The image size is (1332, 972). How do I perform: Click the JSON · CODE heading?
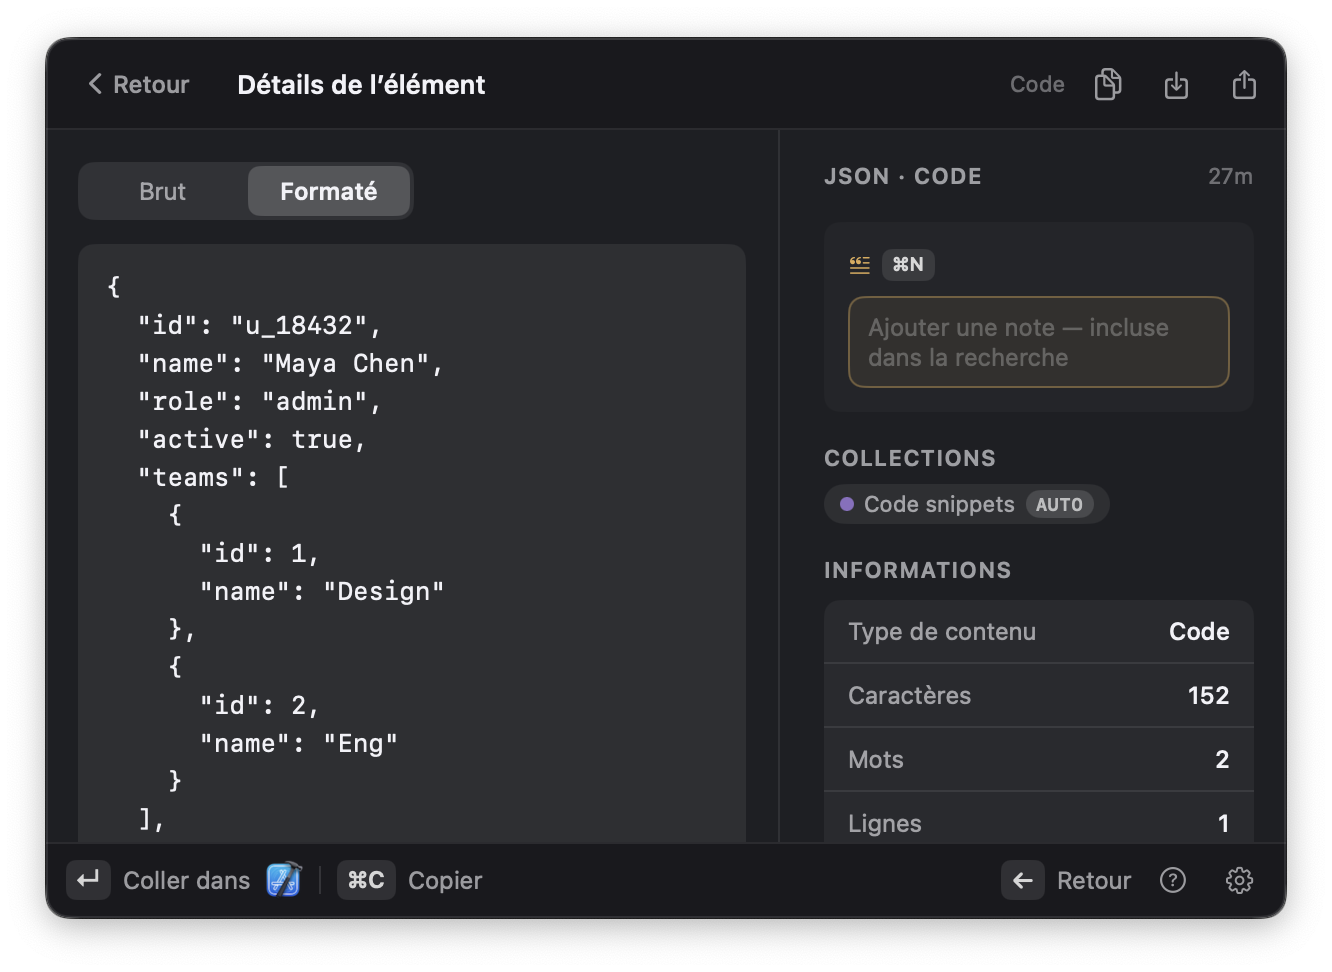[x=903, y=176]
